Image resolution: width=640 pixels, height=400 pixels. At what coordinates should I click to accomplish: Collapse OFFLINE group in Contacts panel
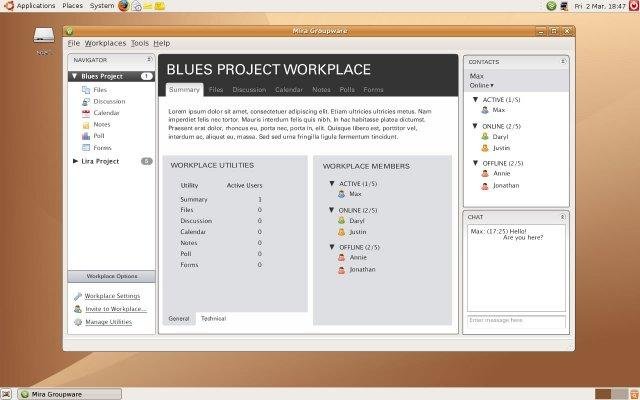475,163
